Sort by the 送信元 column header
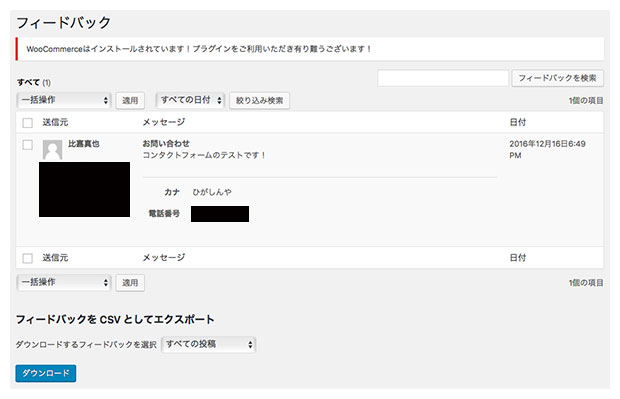Screen dimensions: 620x399 tap(55, 122)
